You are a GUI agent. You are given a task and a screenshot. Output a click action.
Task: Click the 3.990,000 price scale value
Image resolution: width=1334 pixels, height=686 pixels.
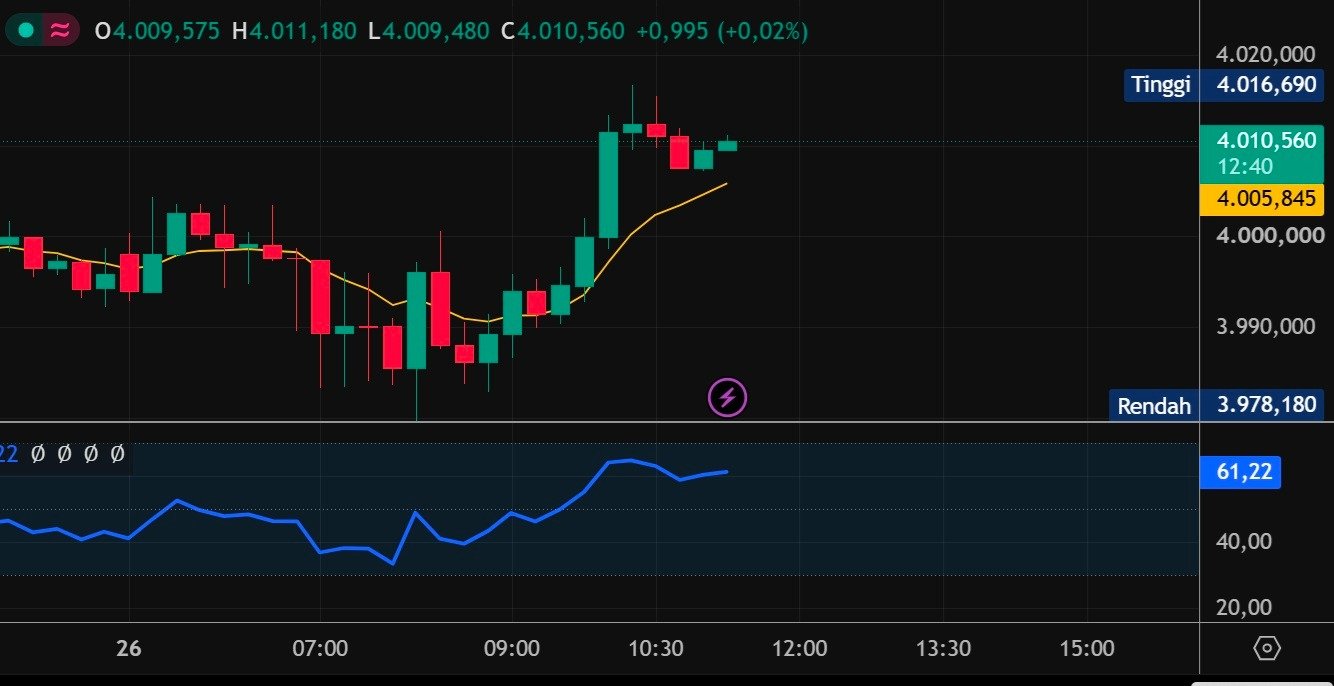(x=1266, y=326)
